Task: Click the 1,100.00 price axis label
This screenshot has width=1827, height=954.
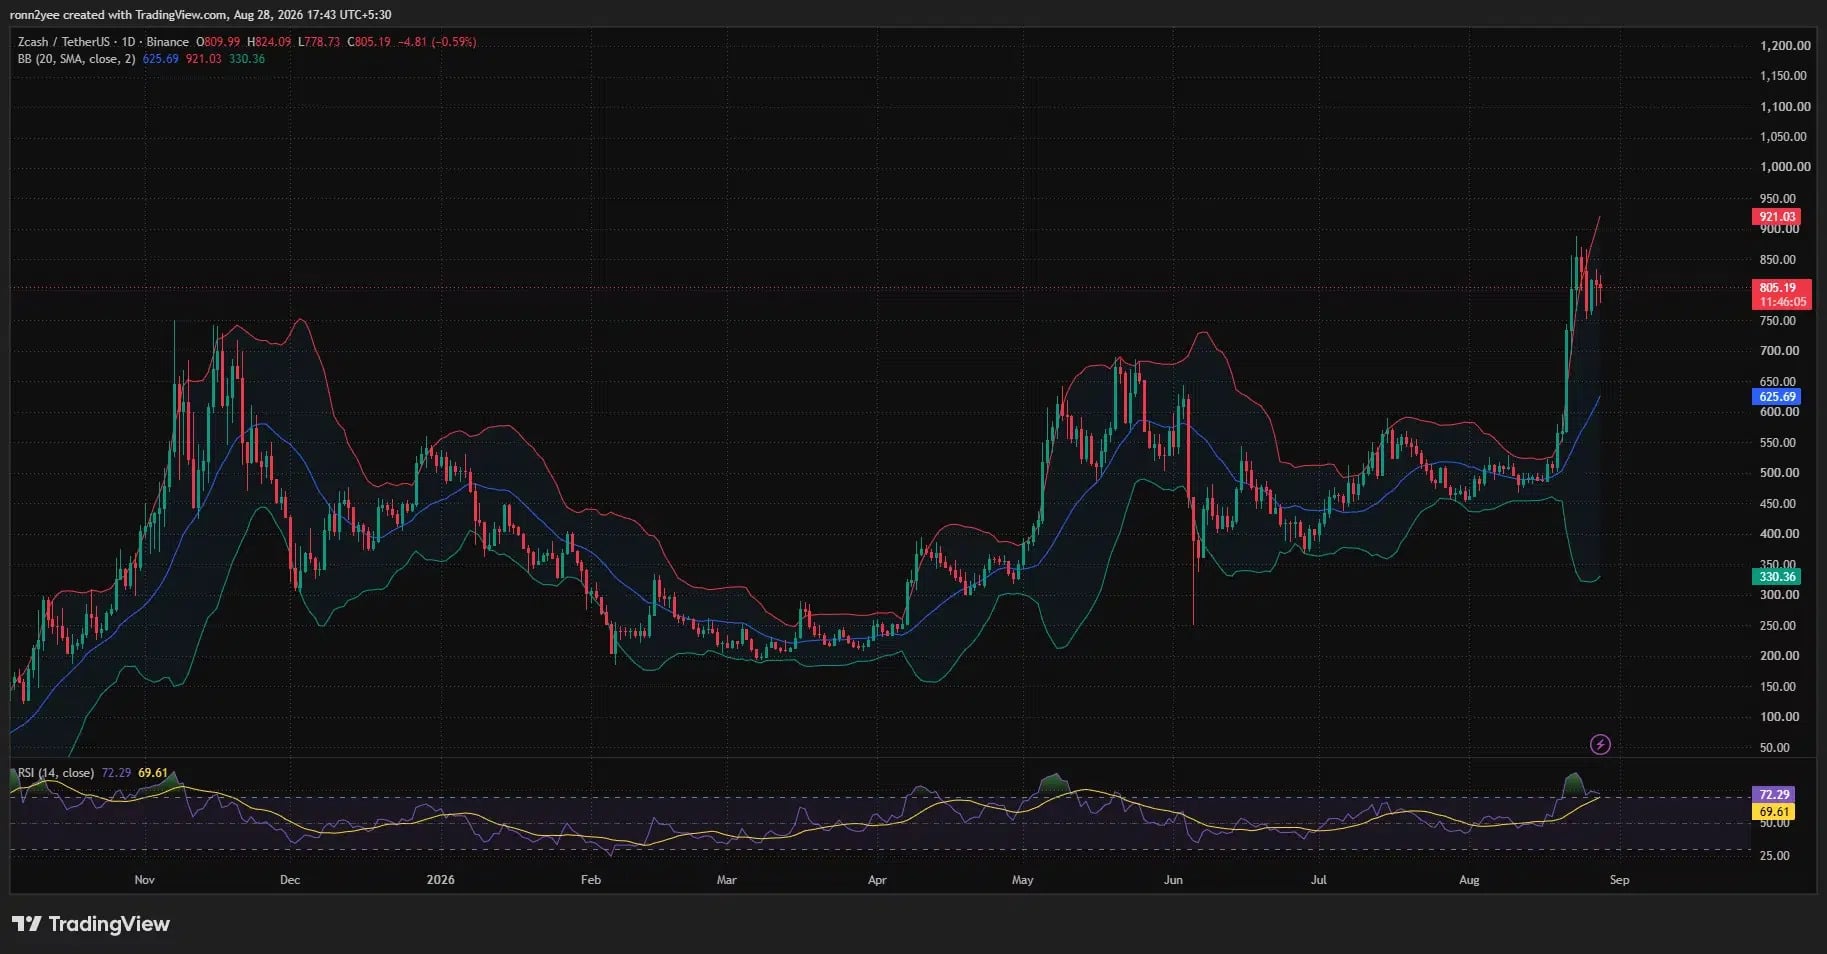Action: click(1785, 107)
